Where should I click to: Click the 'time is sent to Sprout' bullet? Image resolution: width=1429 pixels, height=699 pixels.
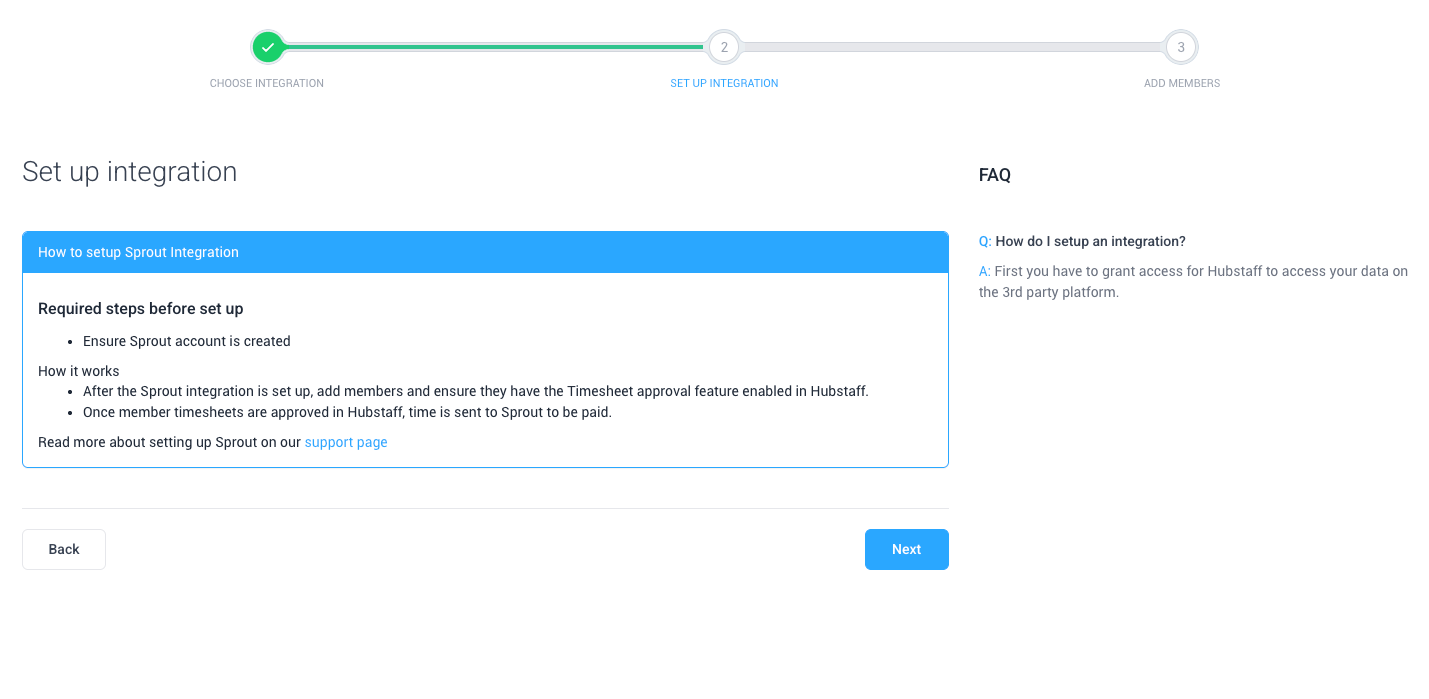coord(347,412)
